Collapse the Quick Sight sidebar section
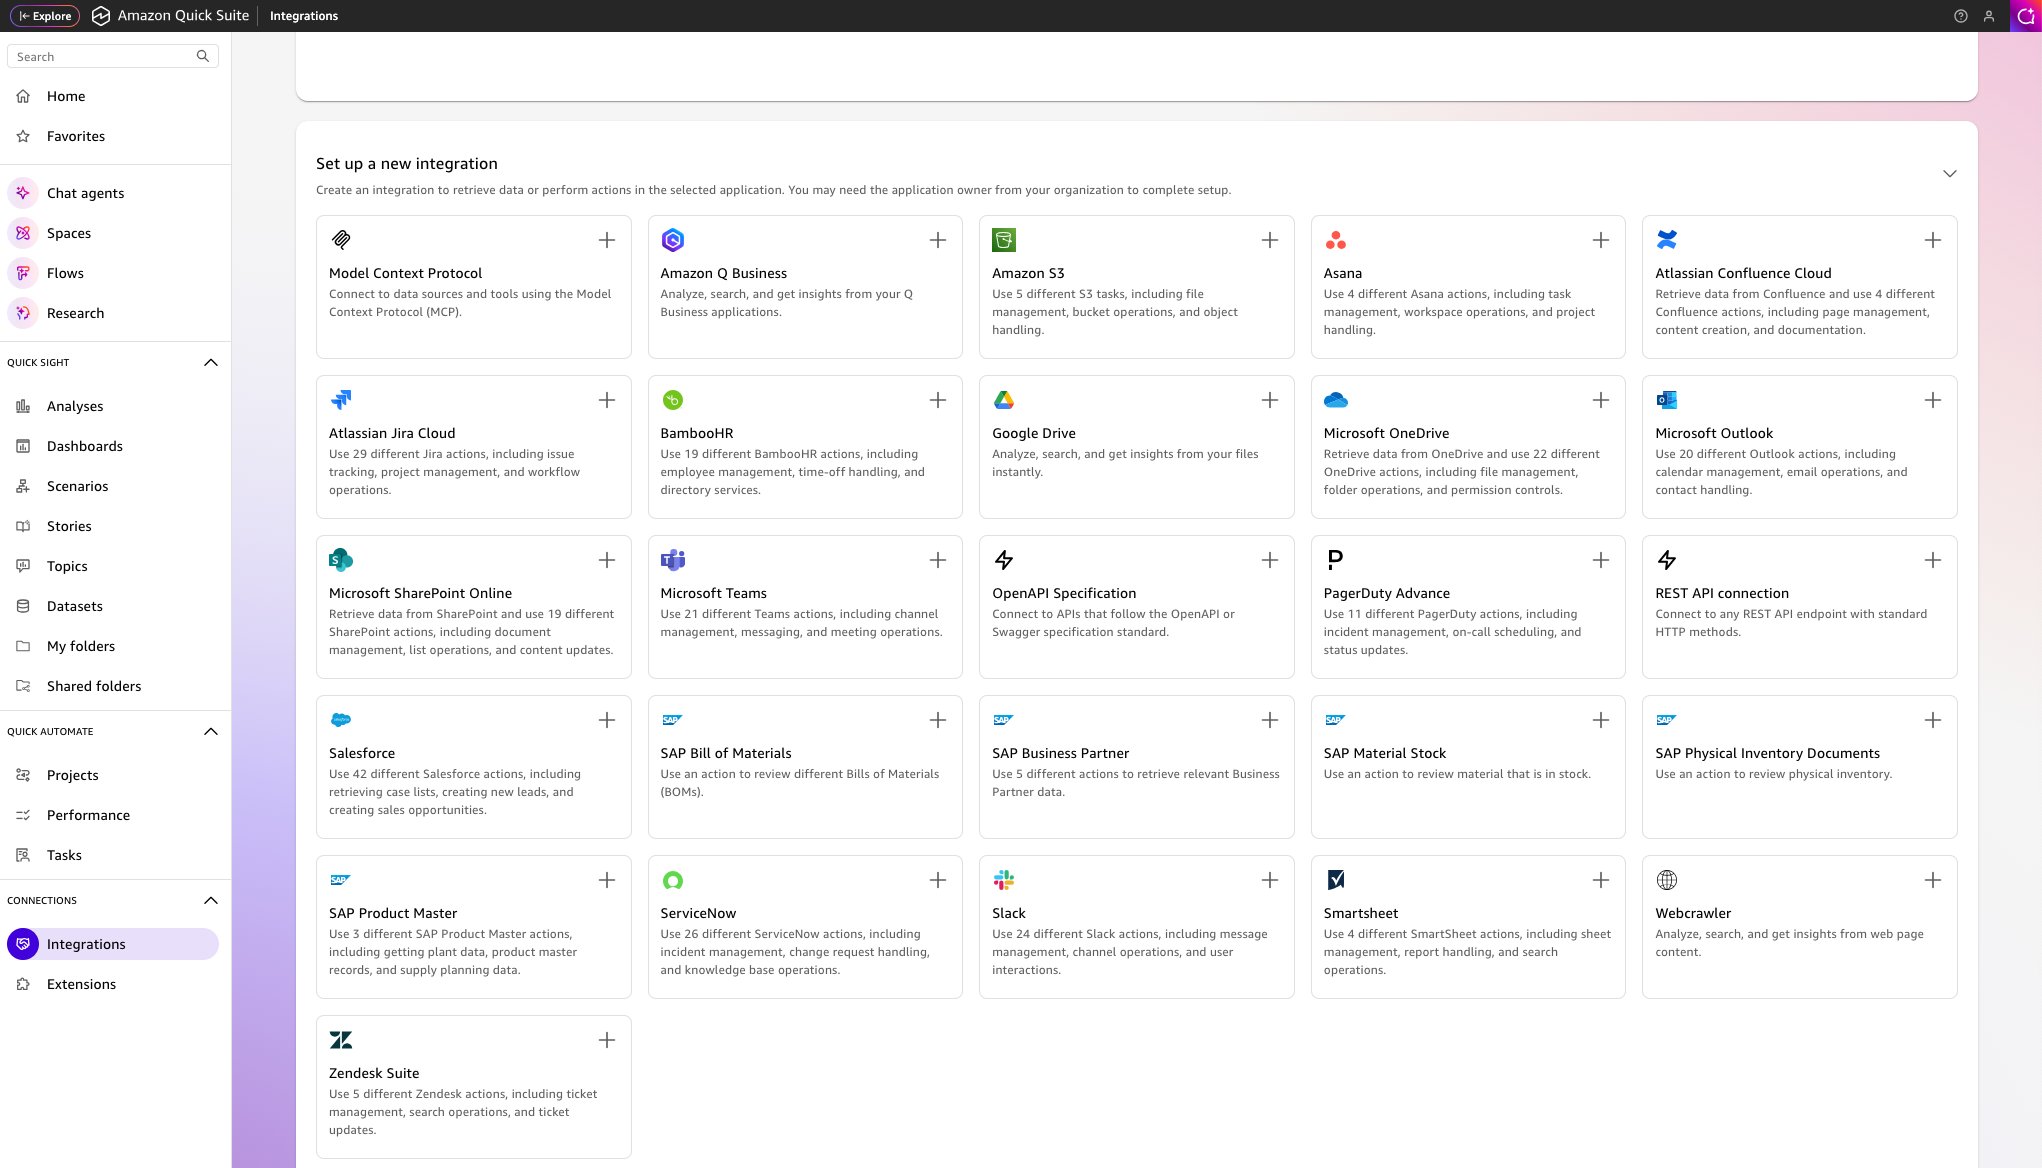 210,362
